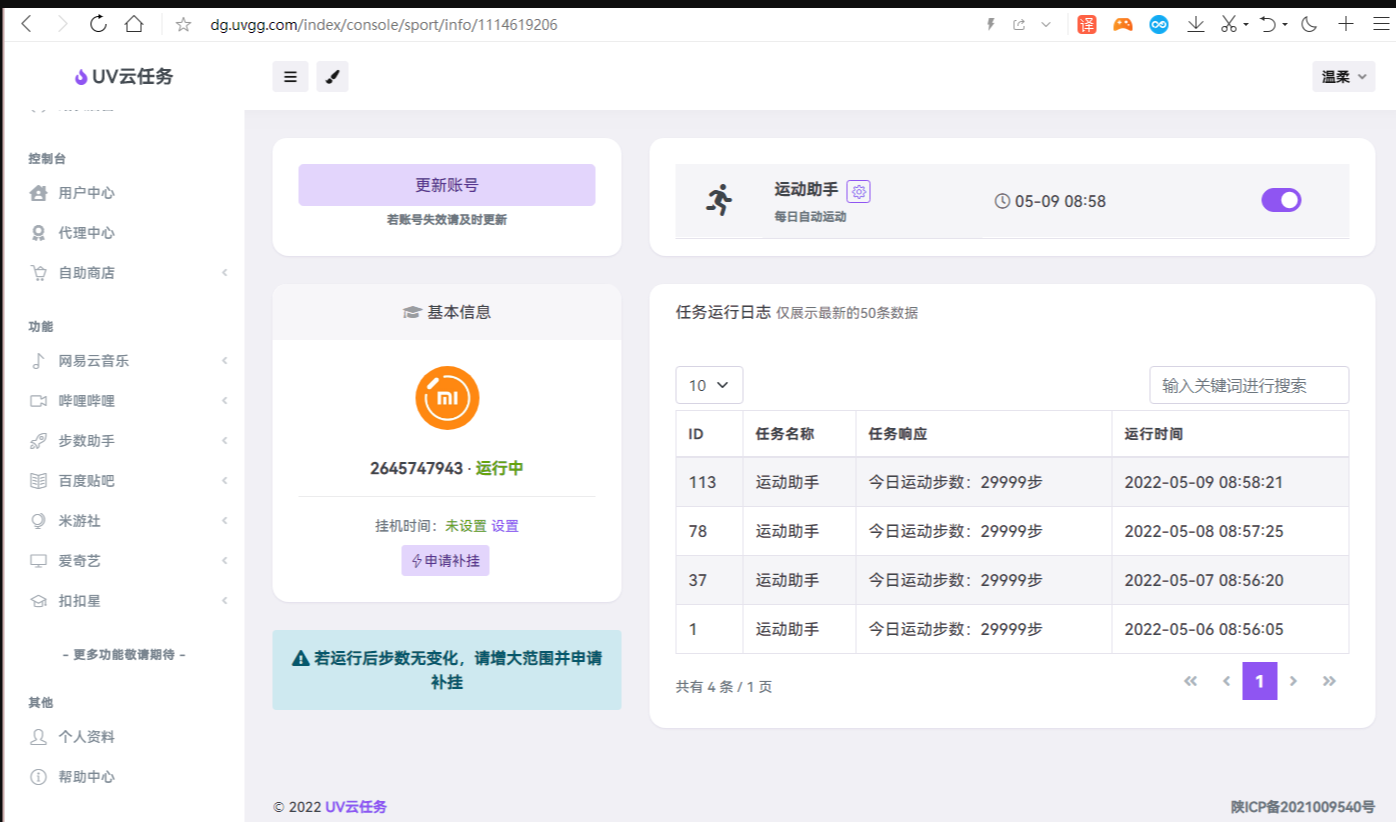This screenshot has width=1396, height=822.
Task: Expand 网易云音乐 in the sidebar
Action: click(128, 361)
